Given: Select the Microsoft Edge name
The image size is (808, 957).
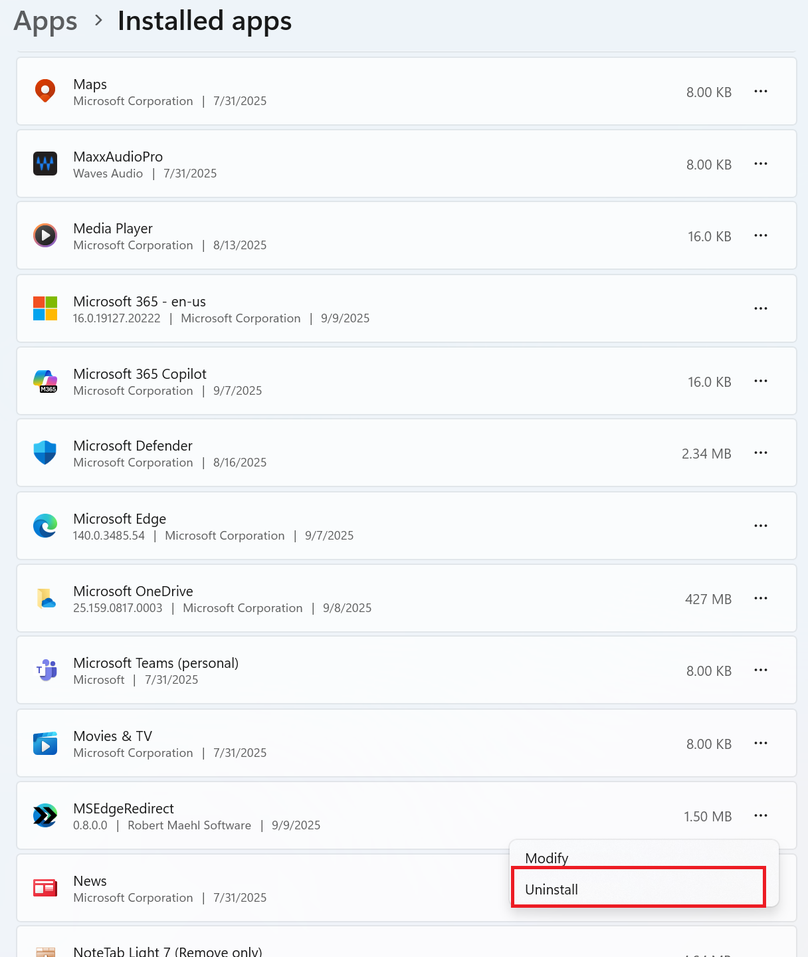Looking at the screenshot, I should point(120,518).
